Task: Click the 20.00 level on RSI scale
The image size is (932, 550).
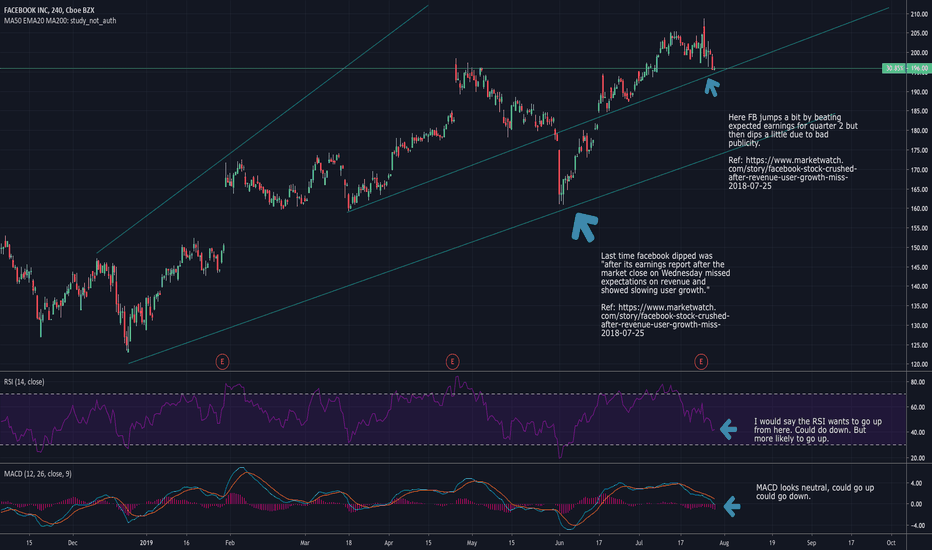Action: [x=917, y=458]
